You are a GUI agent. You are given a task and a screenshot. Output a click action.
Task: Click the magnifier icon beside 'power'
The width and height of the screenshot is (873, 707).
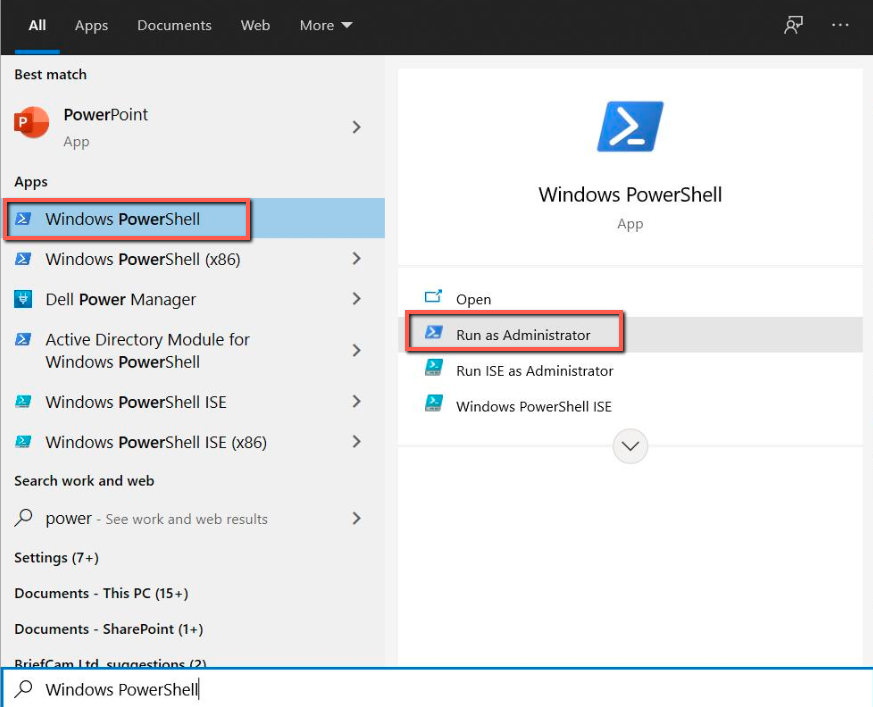click(x=24, y=518)
